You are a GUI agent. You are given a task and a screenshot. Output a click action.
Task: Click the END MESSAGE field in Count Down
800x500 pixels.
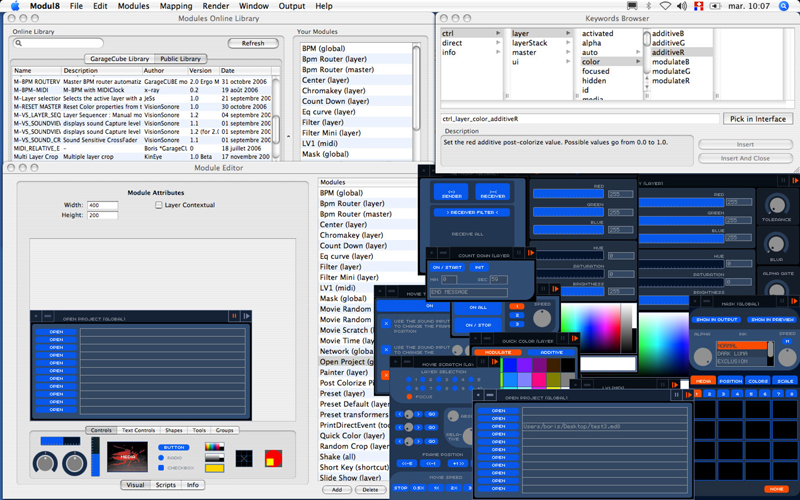pos(469,292)
